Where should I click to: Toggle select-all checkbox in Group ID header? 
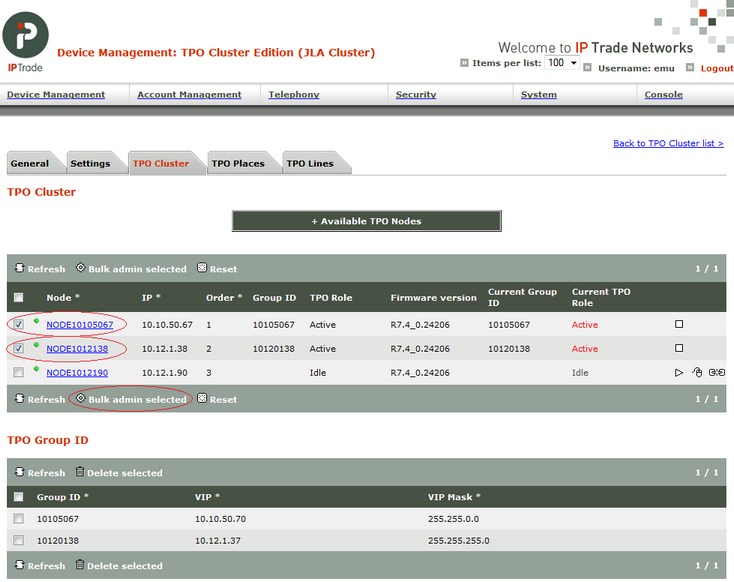coord(18,497)
